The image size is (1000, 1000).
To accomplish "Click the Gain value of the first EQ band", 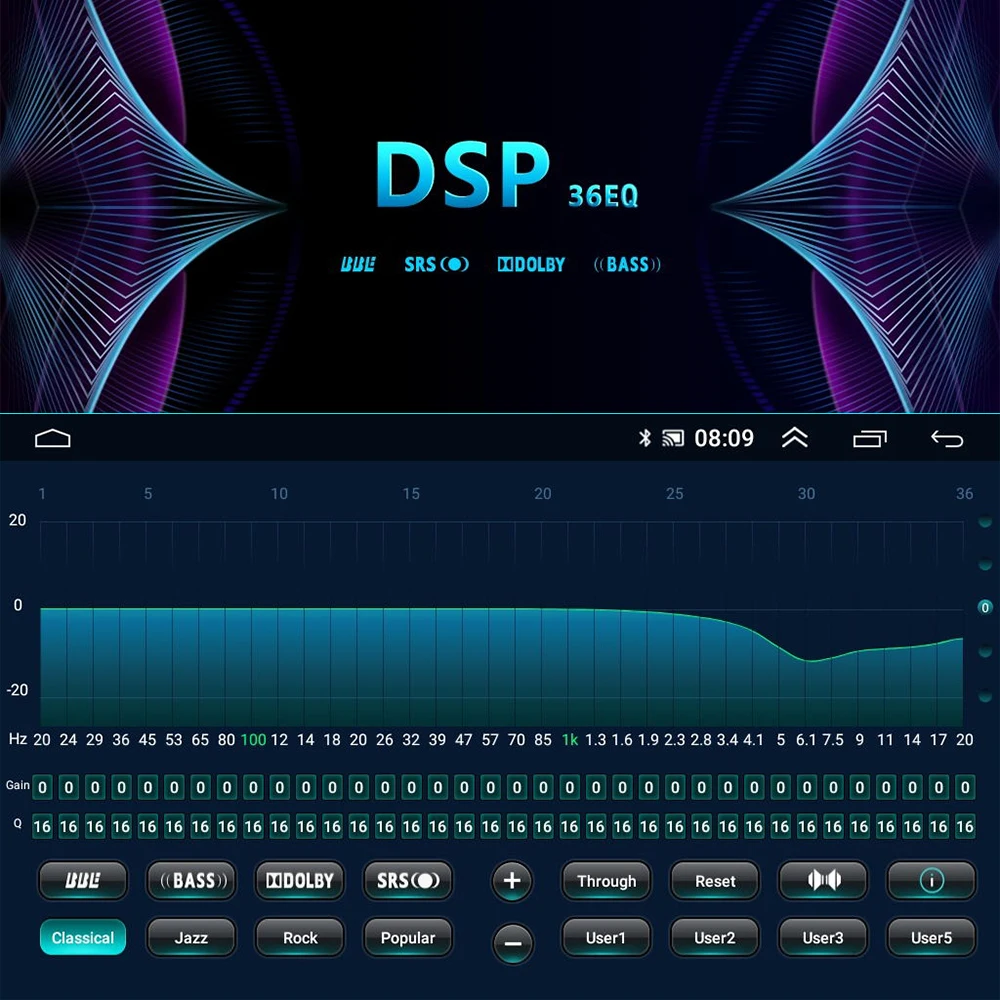I will (42, 787).
